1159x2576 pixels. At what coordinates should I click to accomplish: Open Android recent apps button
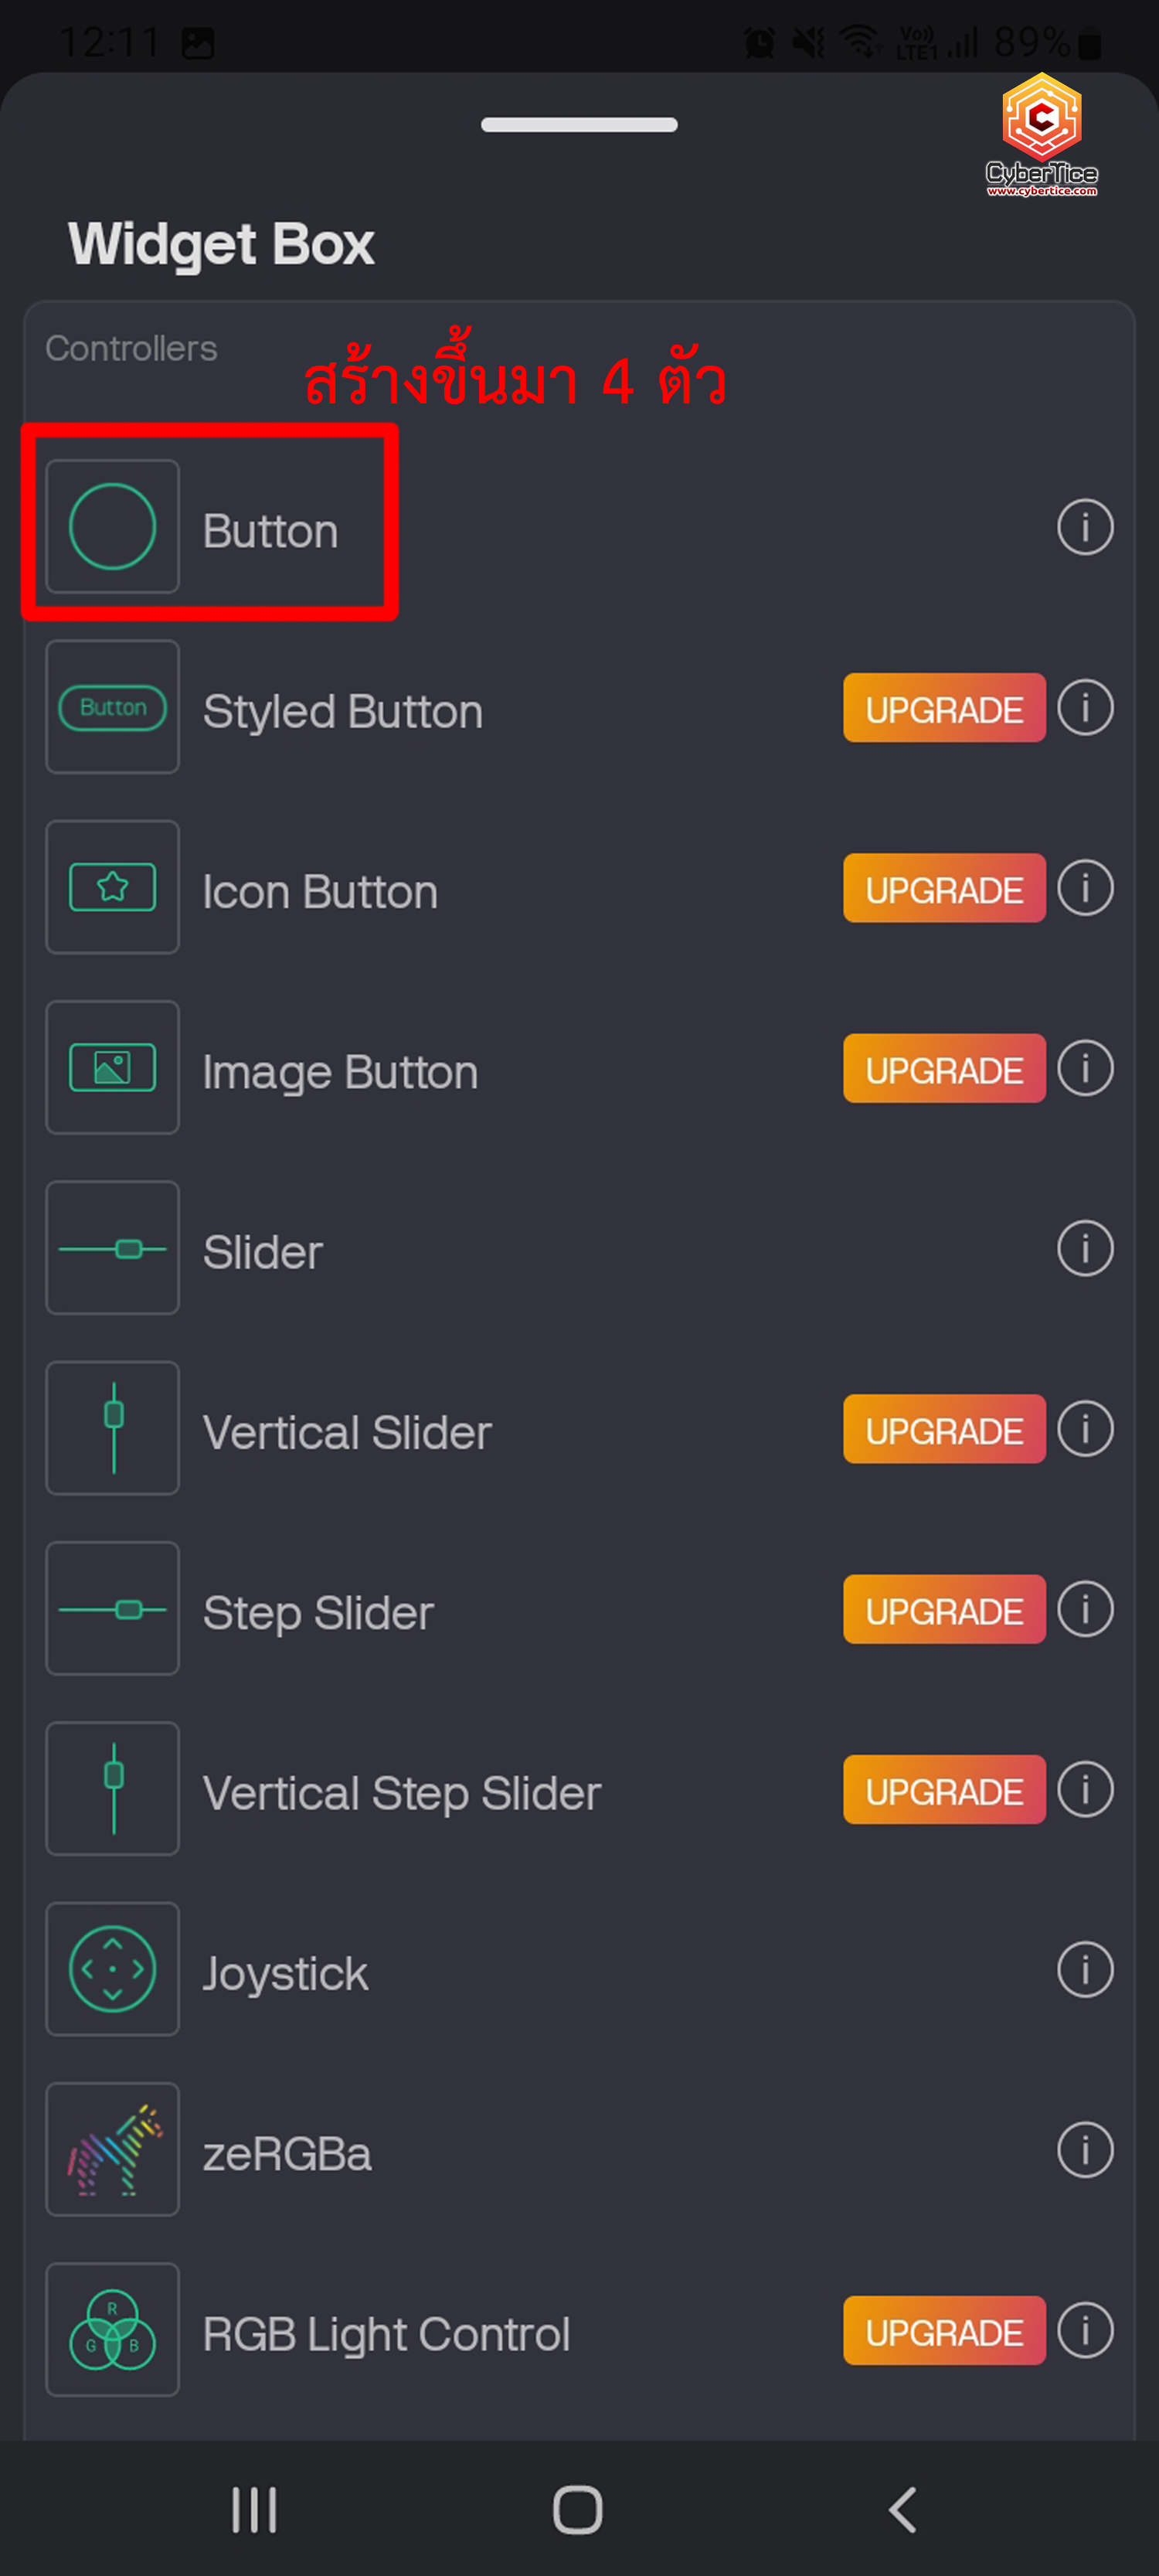254,2509
